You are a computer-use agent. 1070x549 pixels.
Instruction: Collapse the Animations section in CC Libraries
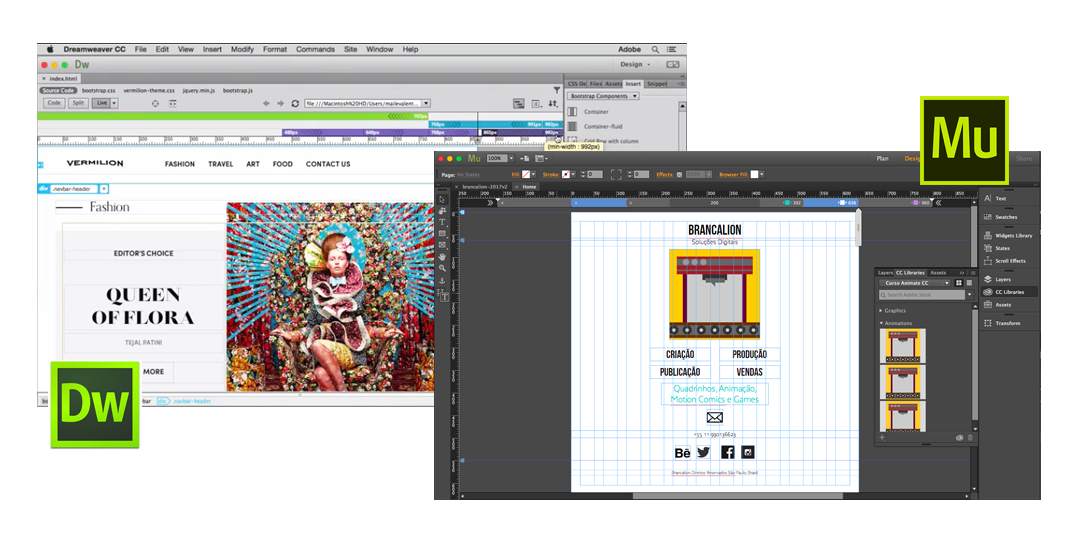881,323
